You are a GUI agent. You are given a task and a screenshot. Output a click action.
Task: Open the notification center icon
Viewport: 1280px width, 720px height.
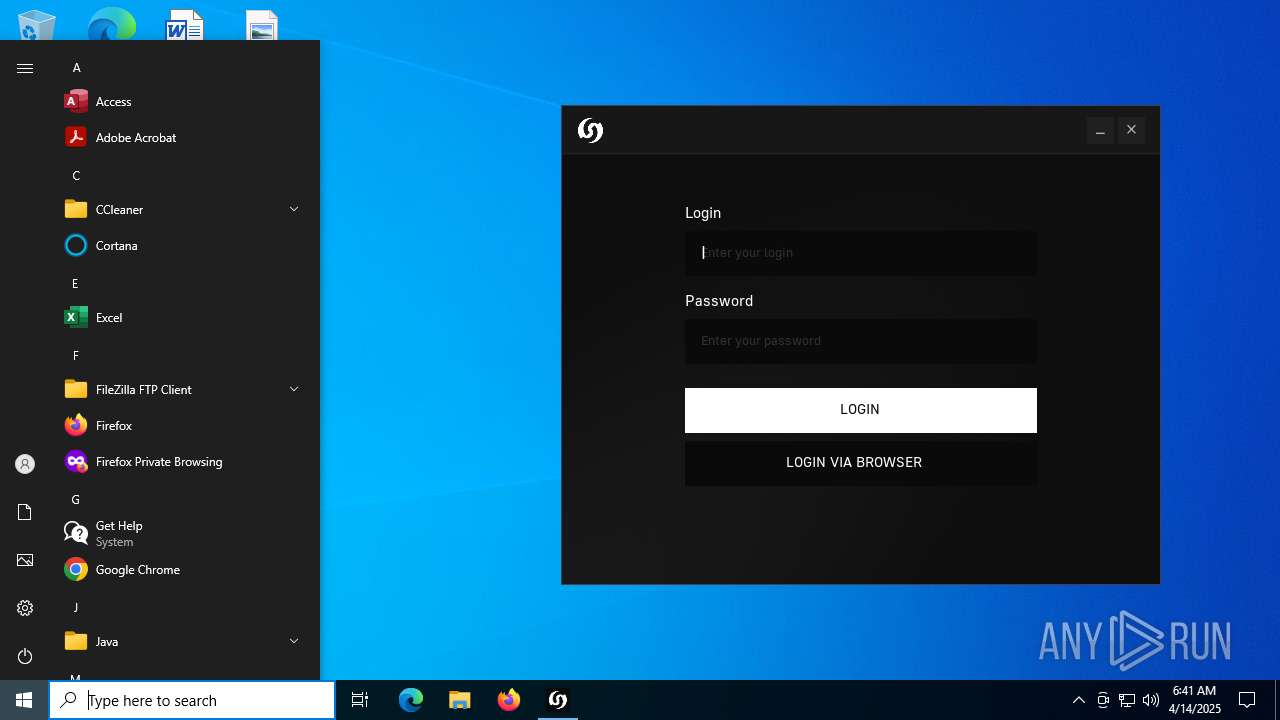1247,700
